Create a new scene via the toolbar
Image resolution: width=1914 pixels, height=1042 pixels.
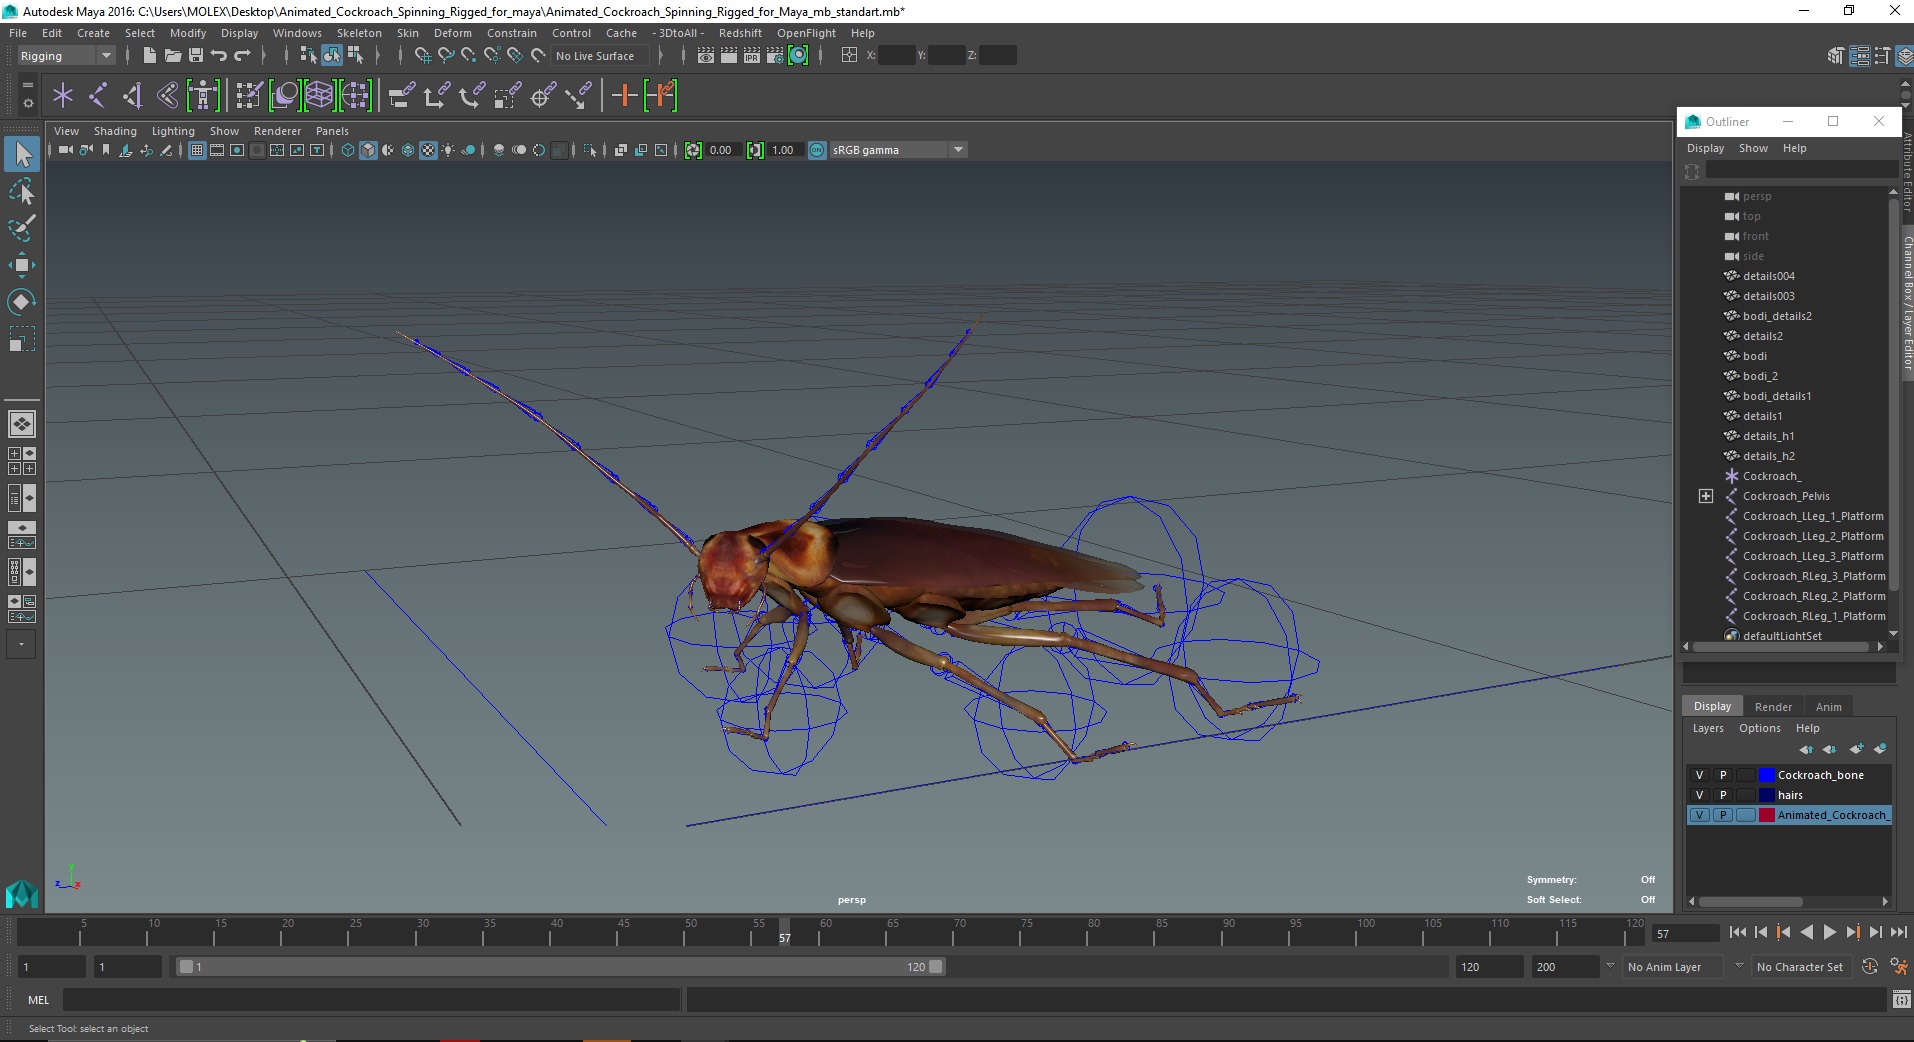pos(149,56)
